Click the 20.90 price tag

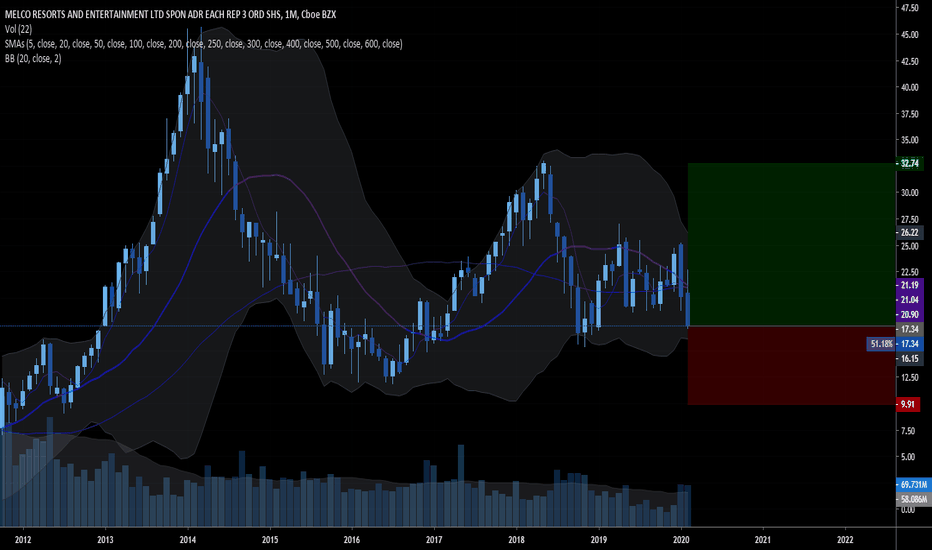pyautogui.click(x=909, y=315)
